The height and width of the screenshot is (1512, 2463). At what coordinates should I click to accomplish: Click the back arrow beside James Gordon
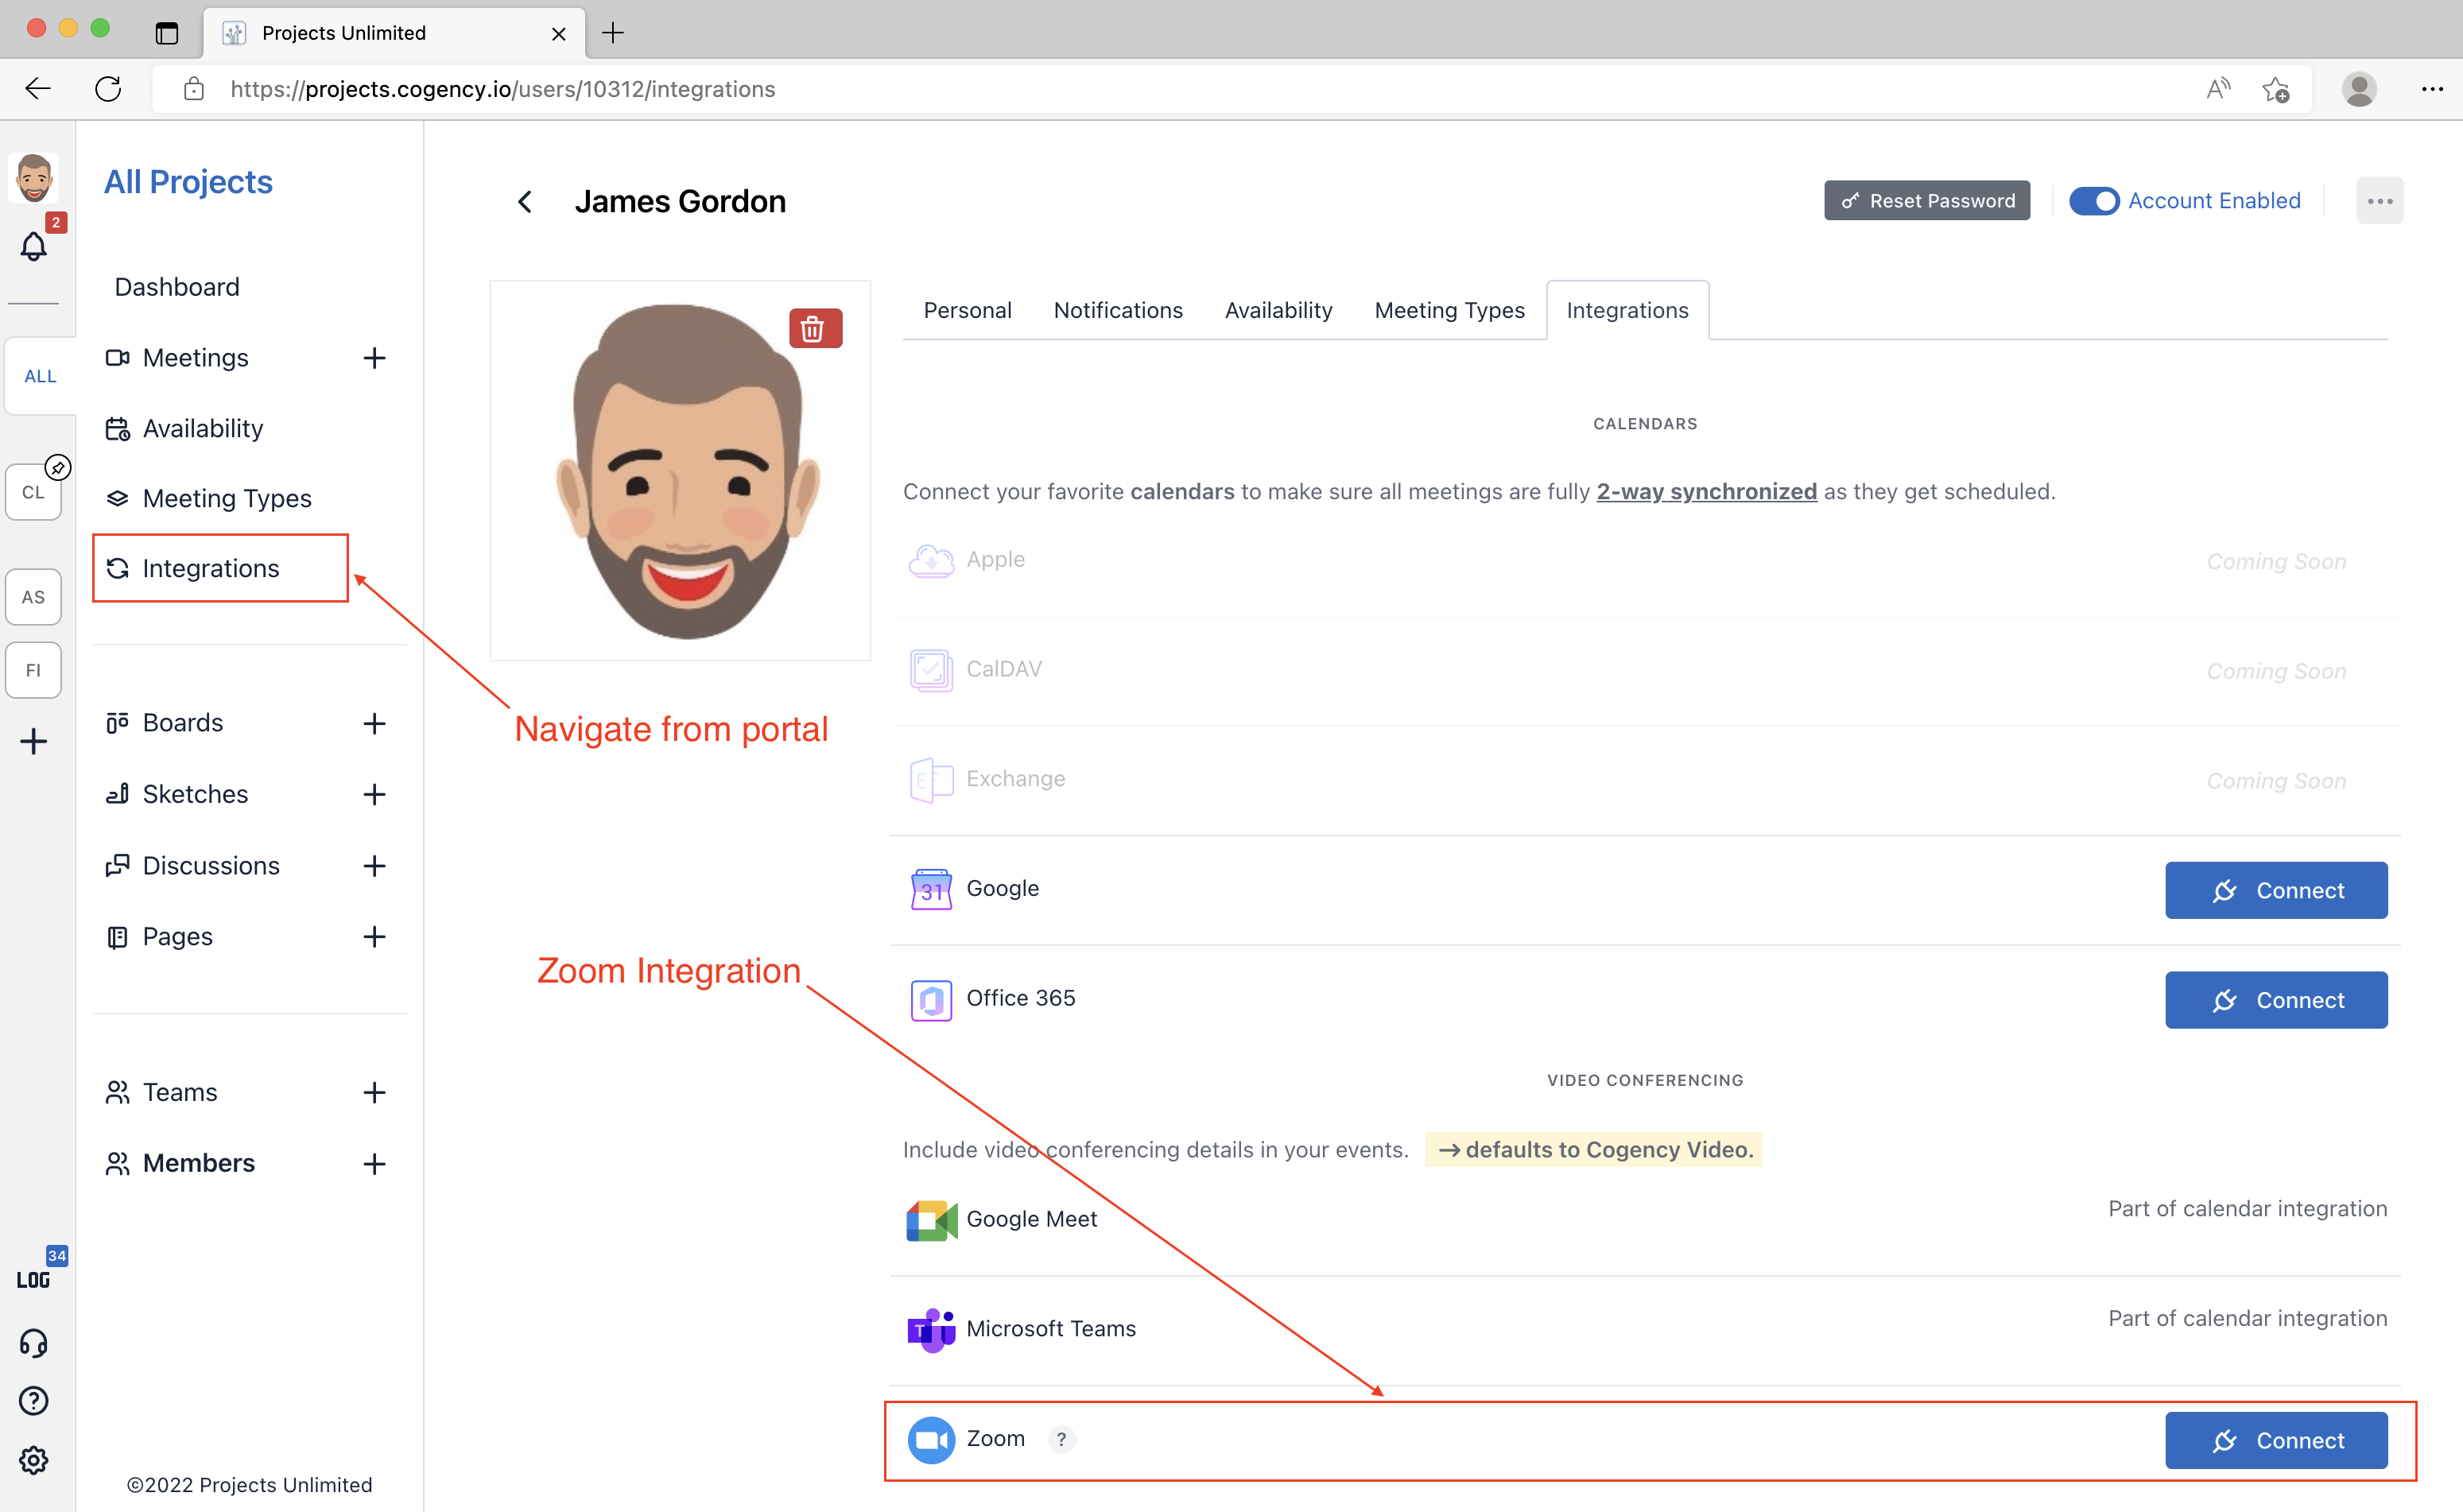525,202
